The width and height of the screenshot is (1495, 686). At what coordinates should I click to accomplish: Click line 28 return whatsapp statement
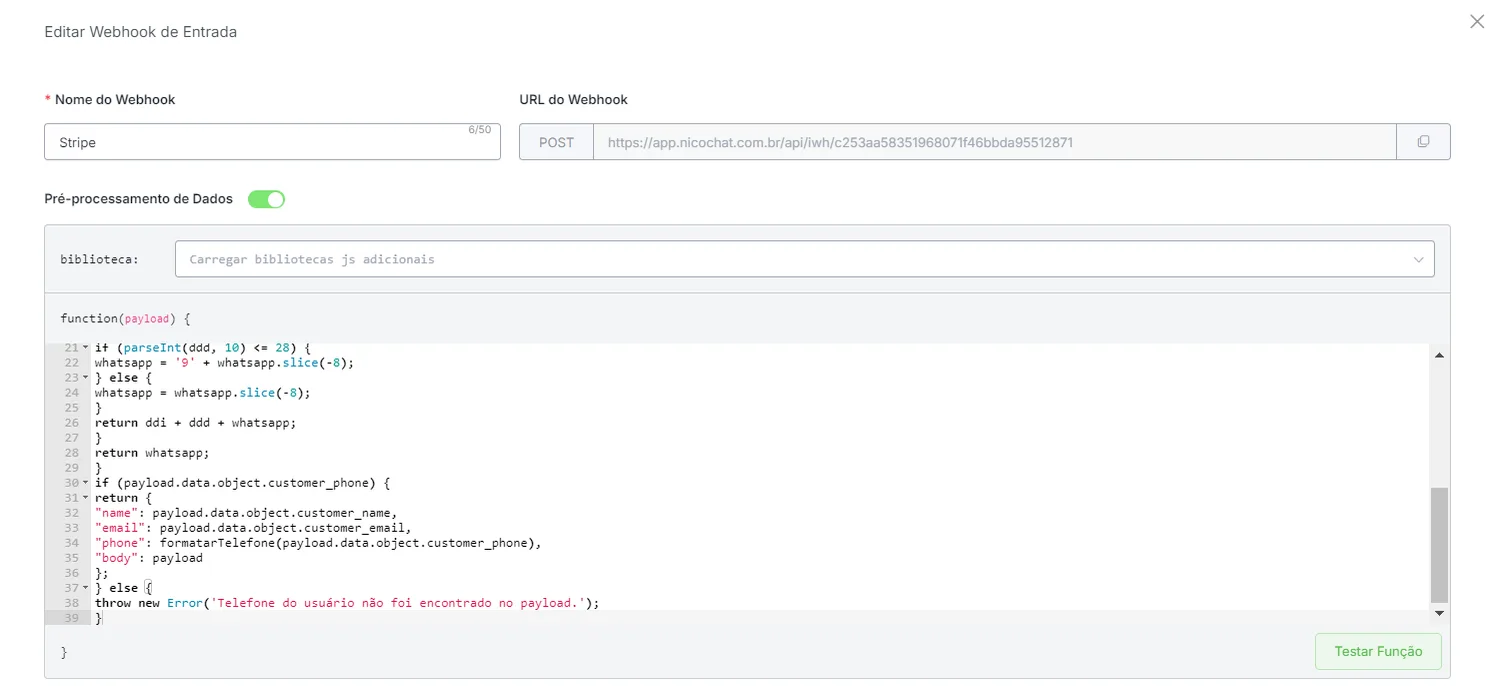pos(153,453)
